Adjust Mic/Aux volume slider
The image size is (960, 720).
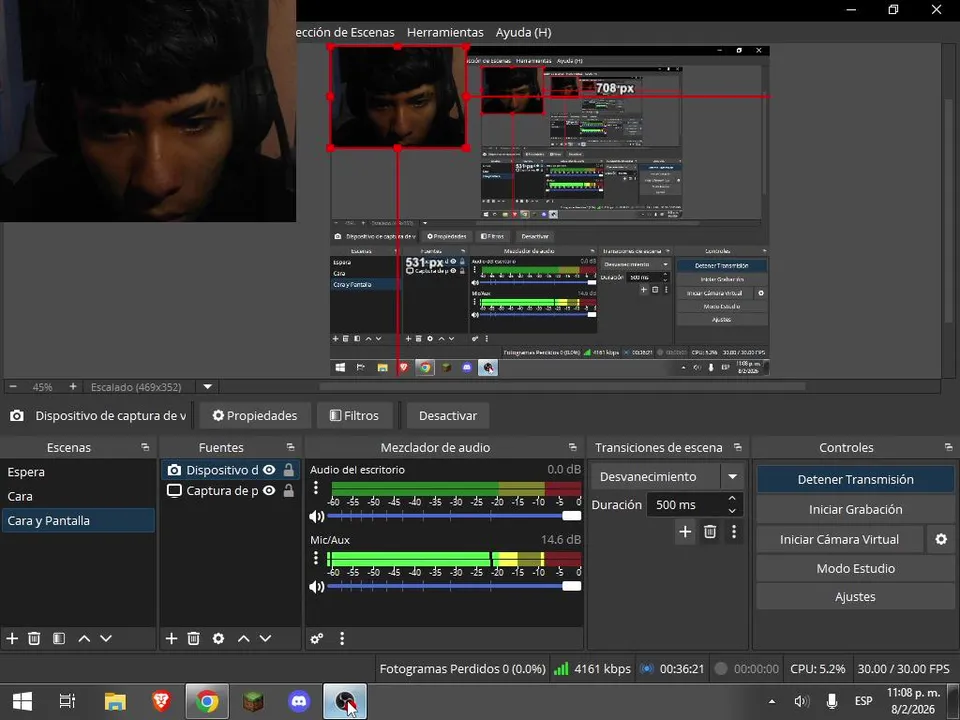point(454,587)
